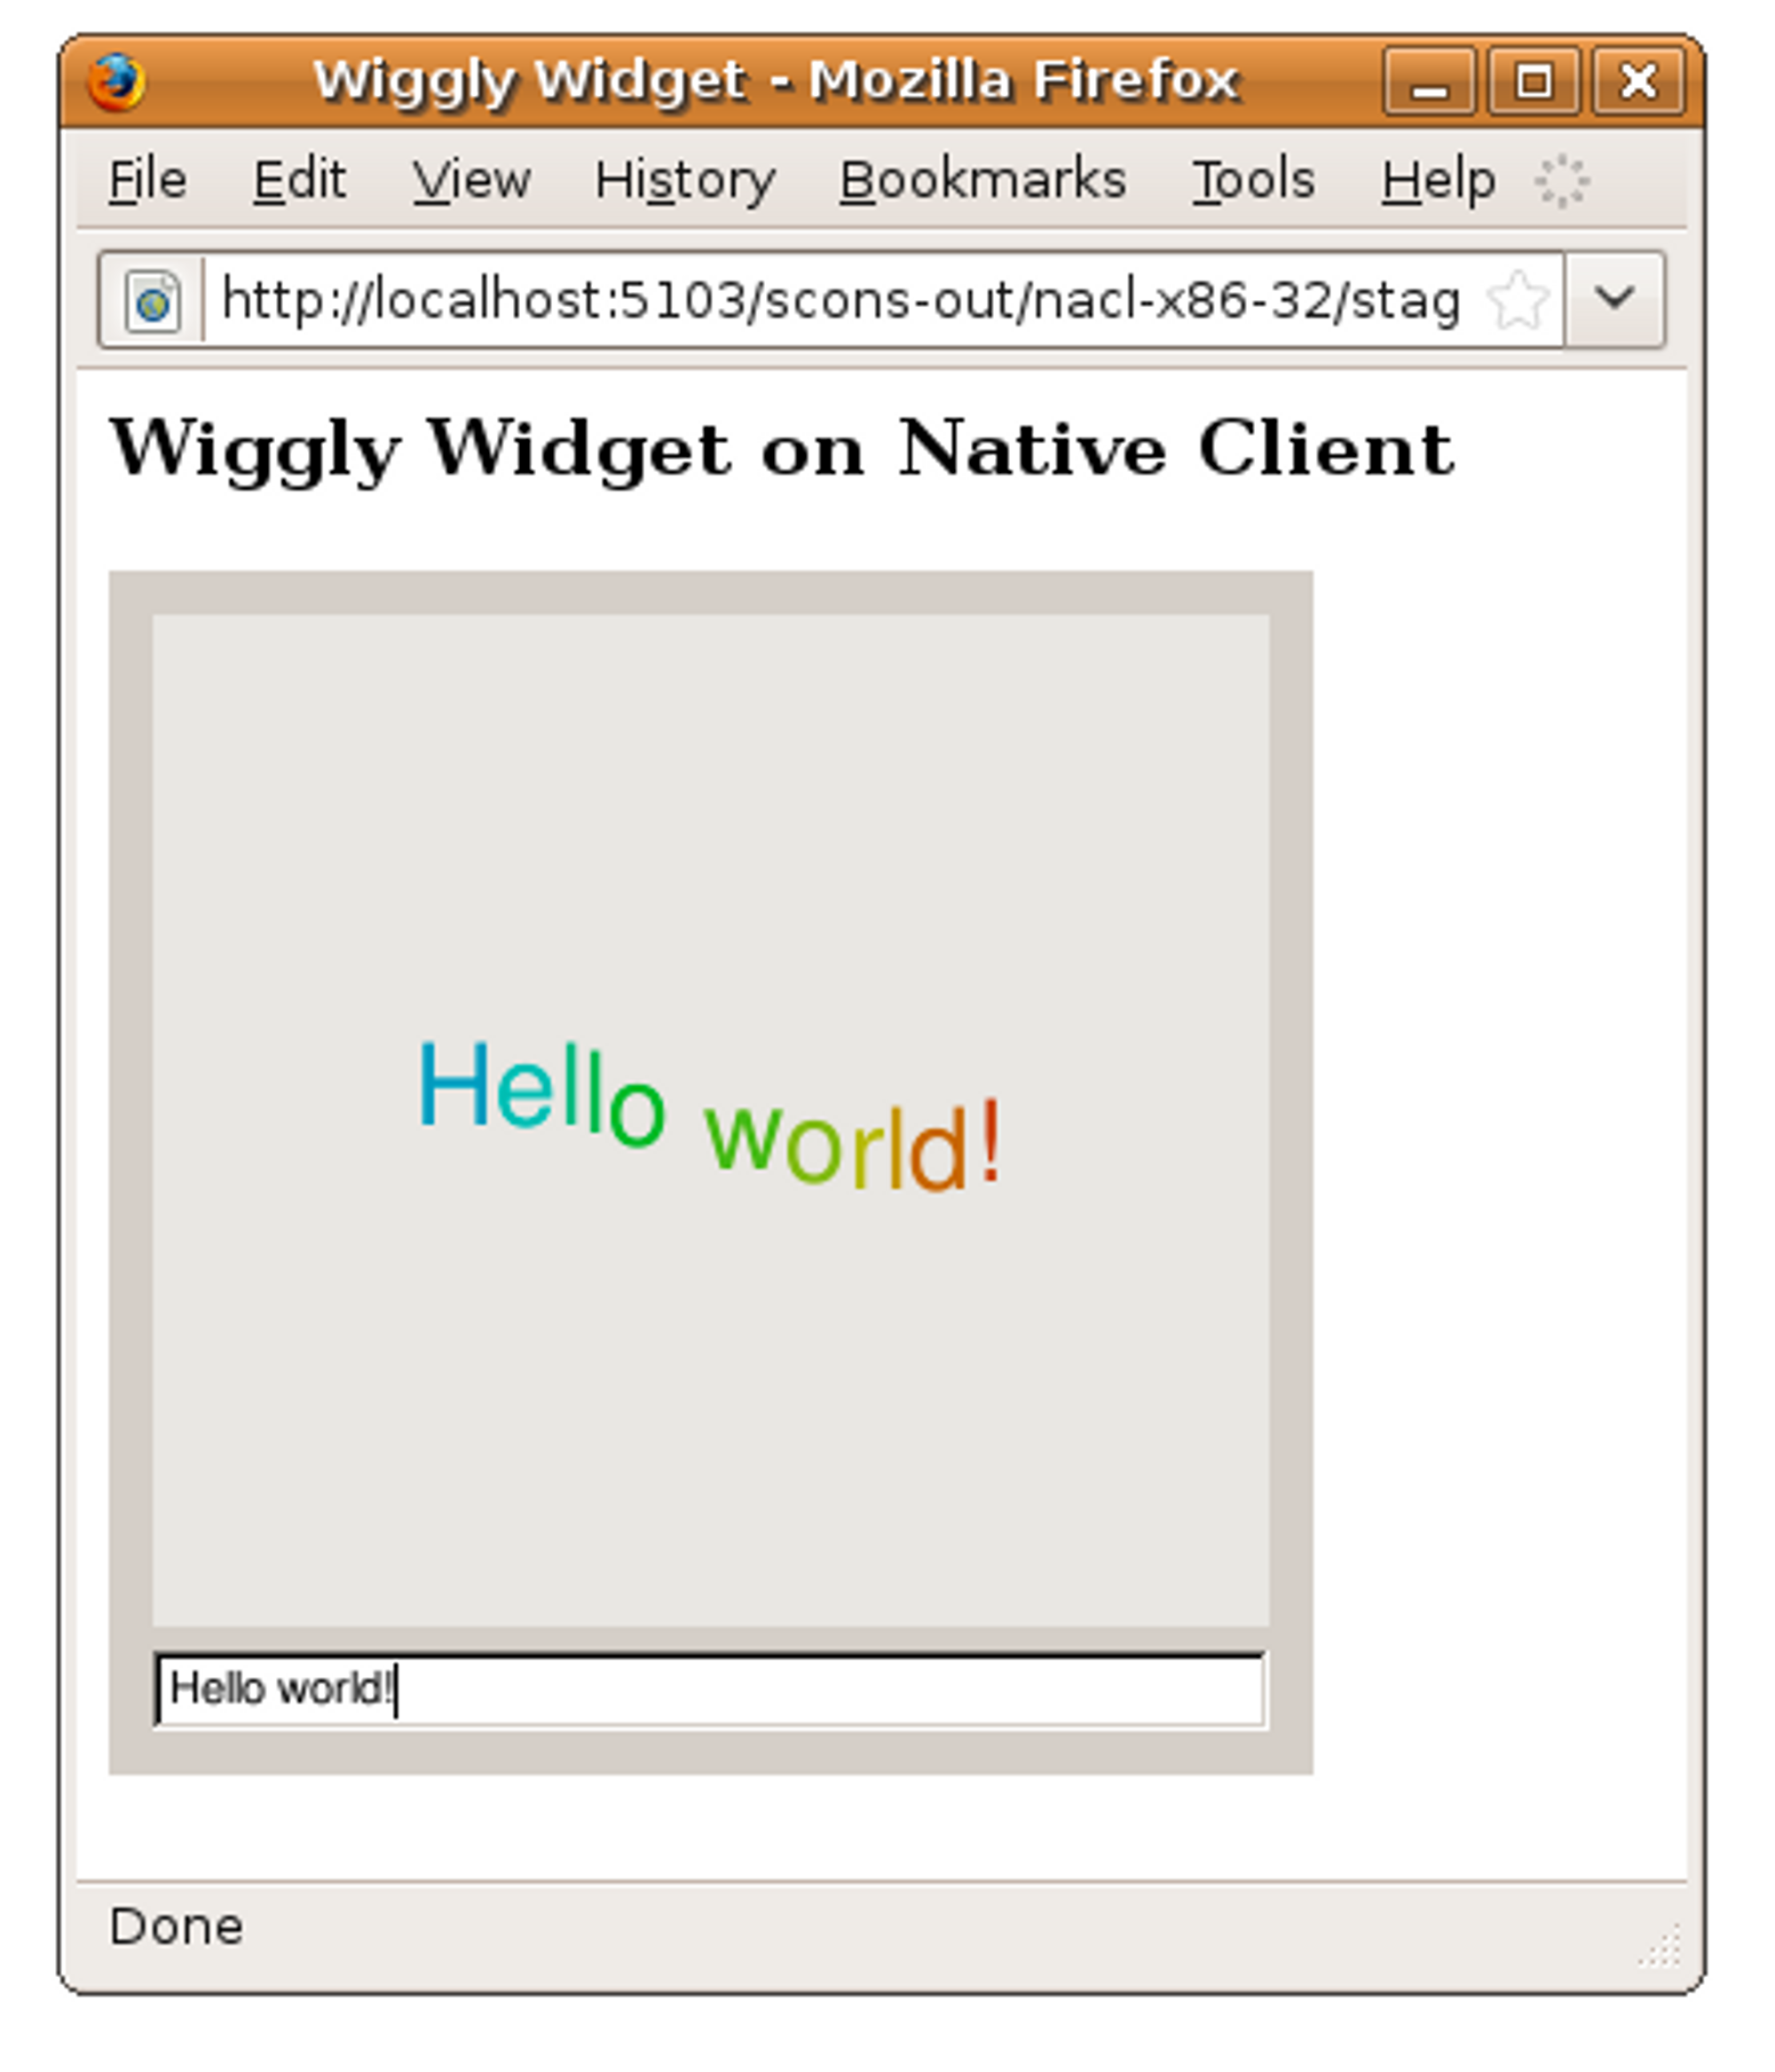The image size is (1775, 2072).
Task: Click the loading throbber icon
Action: 1561,182
